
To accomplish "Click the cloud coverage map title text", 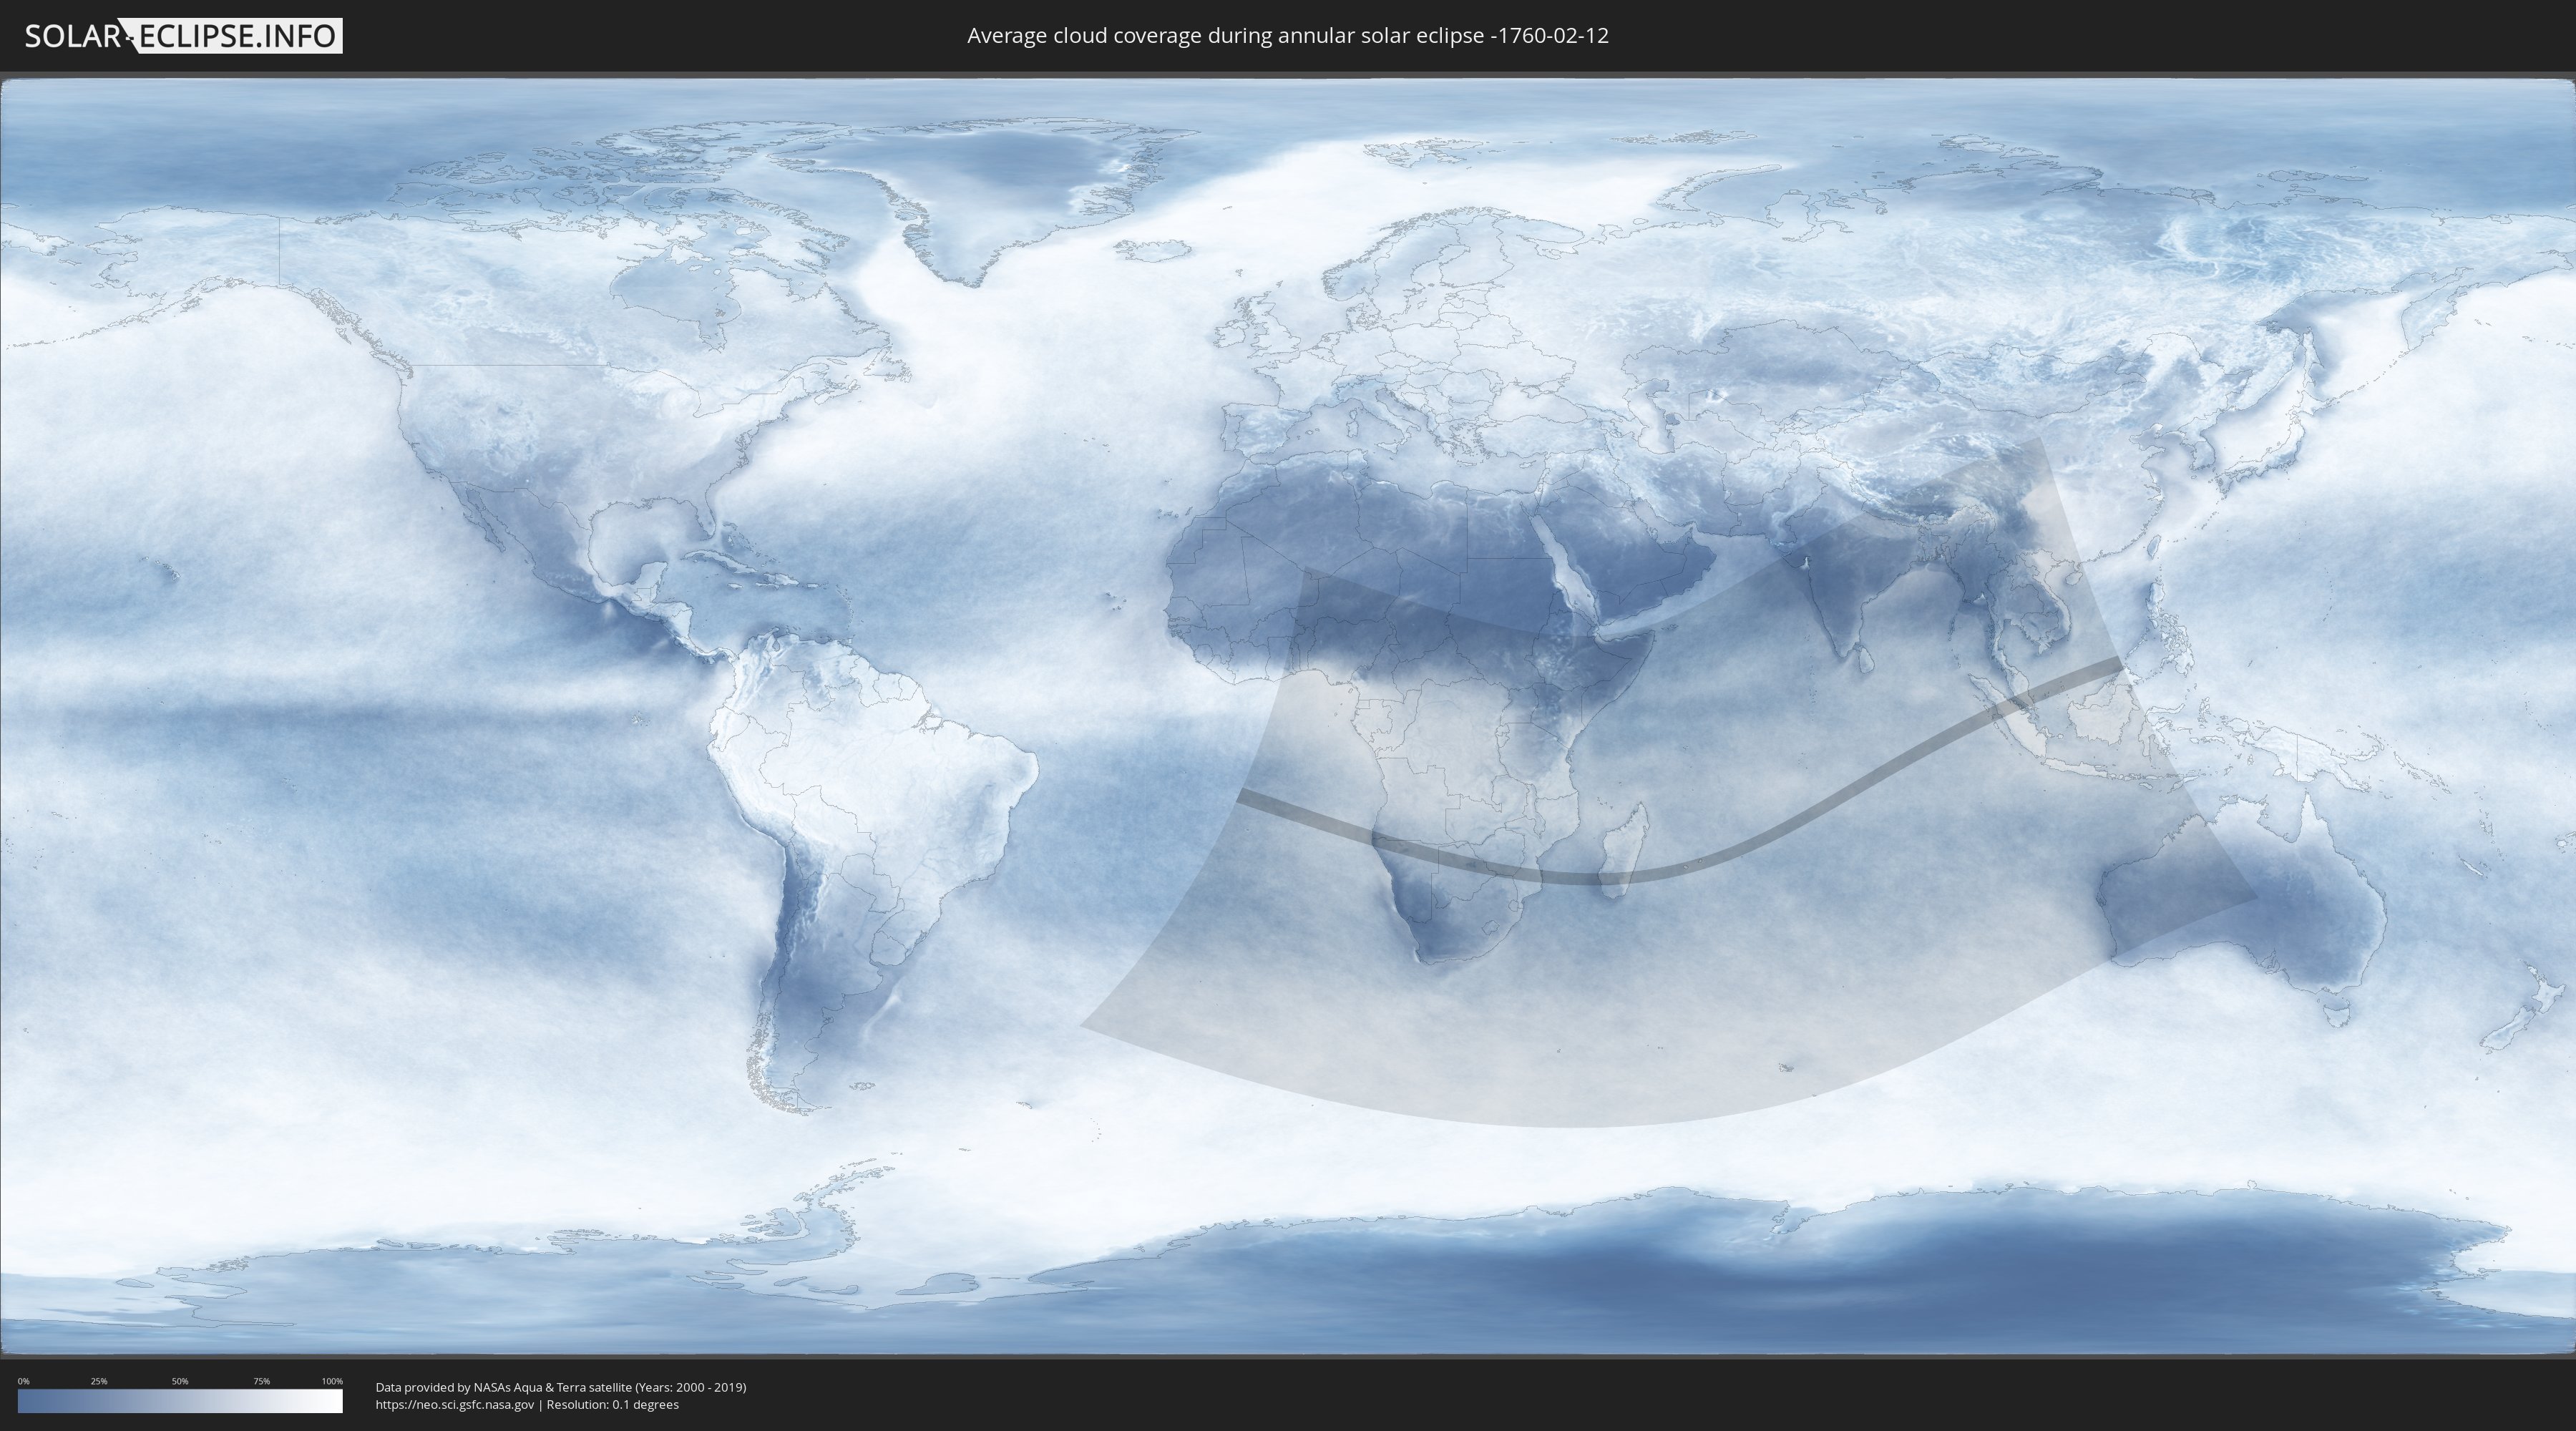I will tap(1287, 36).
